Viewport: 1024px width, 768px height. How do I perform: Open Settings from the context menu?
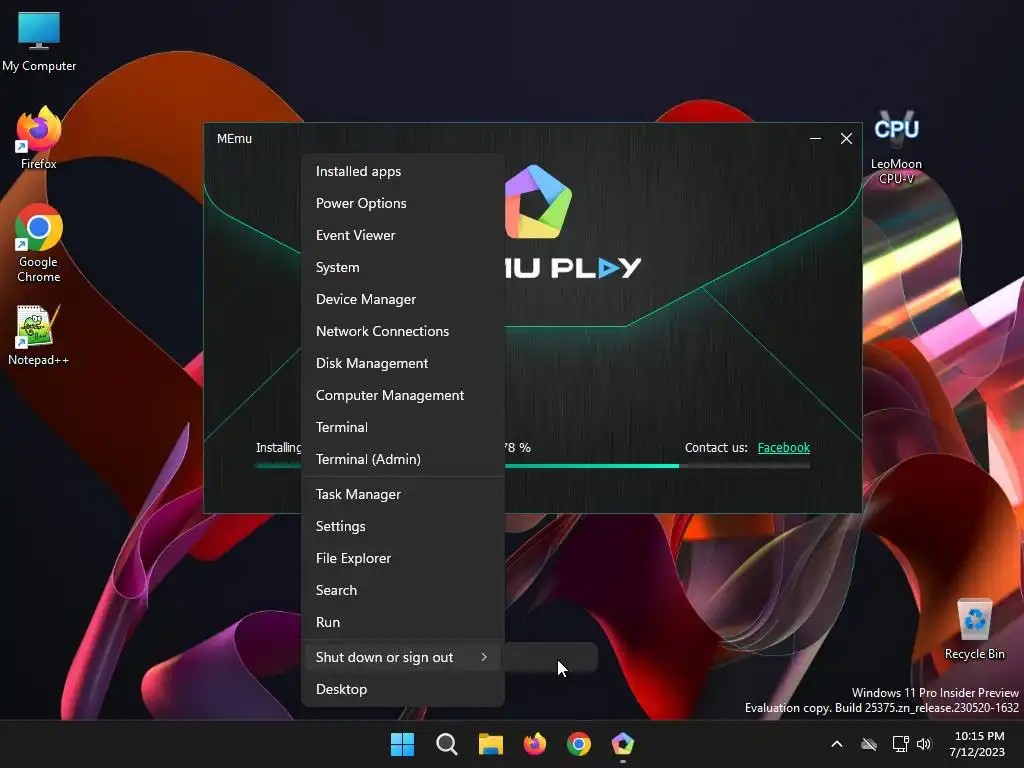point(402,526)
